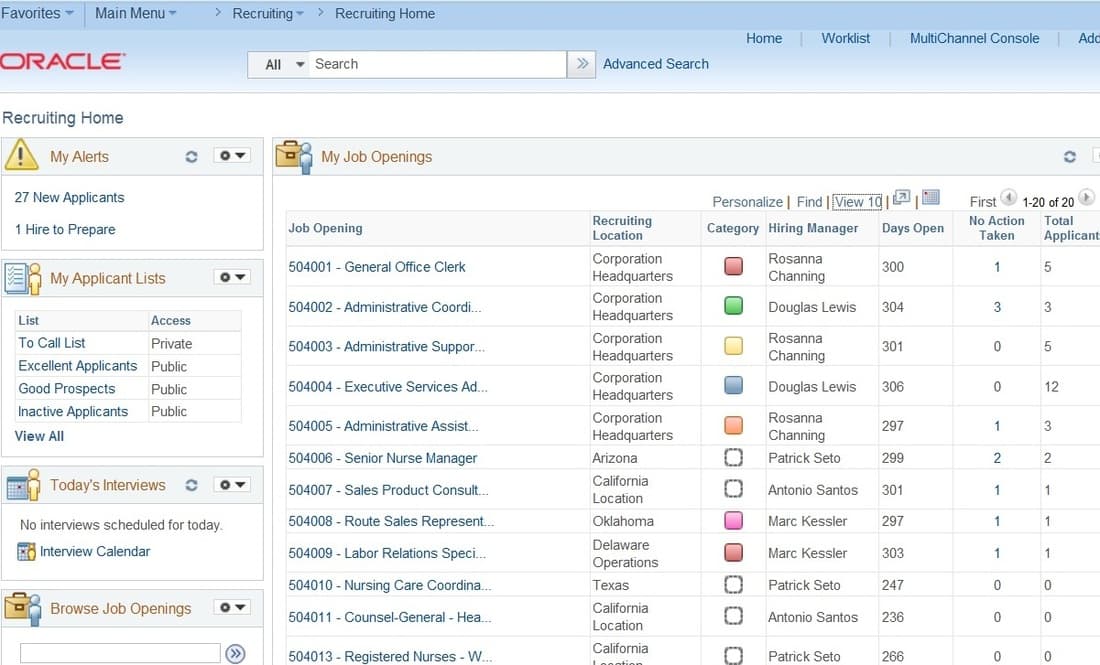This screenshot has height=665, width=1100.
Task: Open Advanced Search
Action: tap(655, 63)
